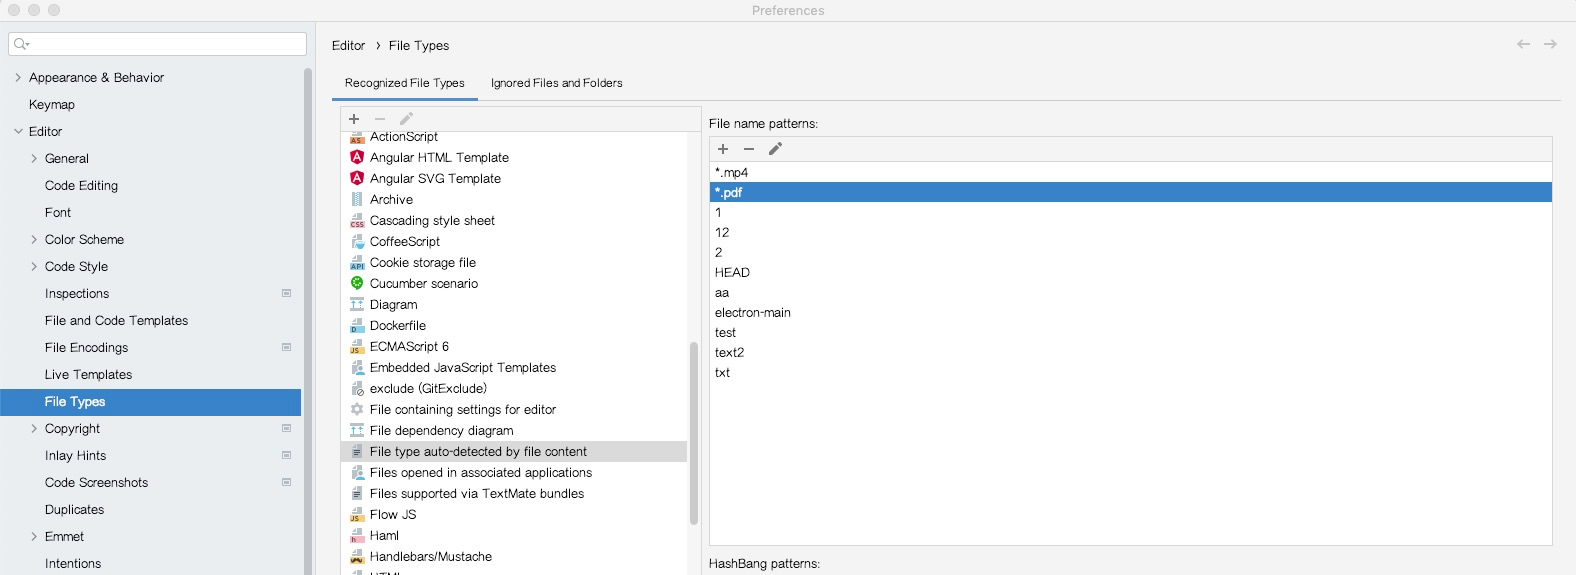Click the settings tree scrollbar
This screenshot has height=575, width=1576.
(308, 320)
